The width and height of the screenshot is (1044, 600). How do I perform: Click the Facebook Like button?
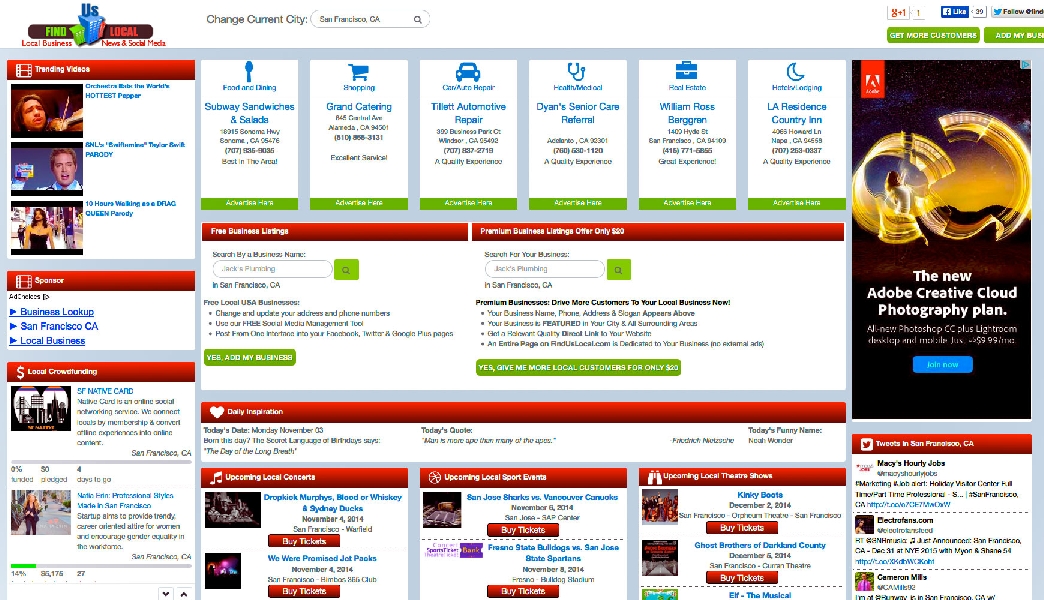click(954, 12)
